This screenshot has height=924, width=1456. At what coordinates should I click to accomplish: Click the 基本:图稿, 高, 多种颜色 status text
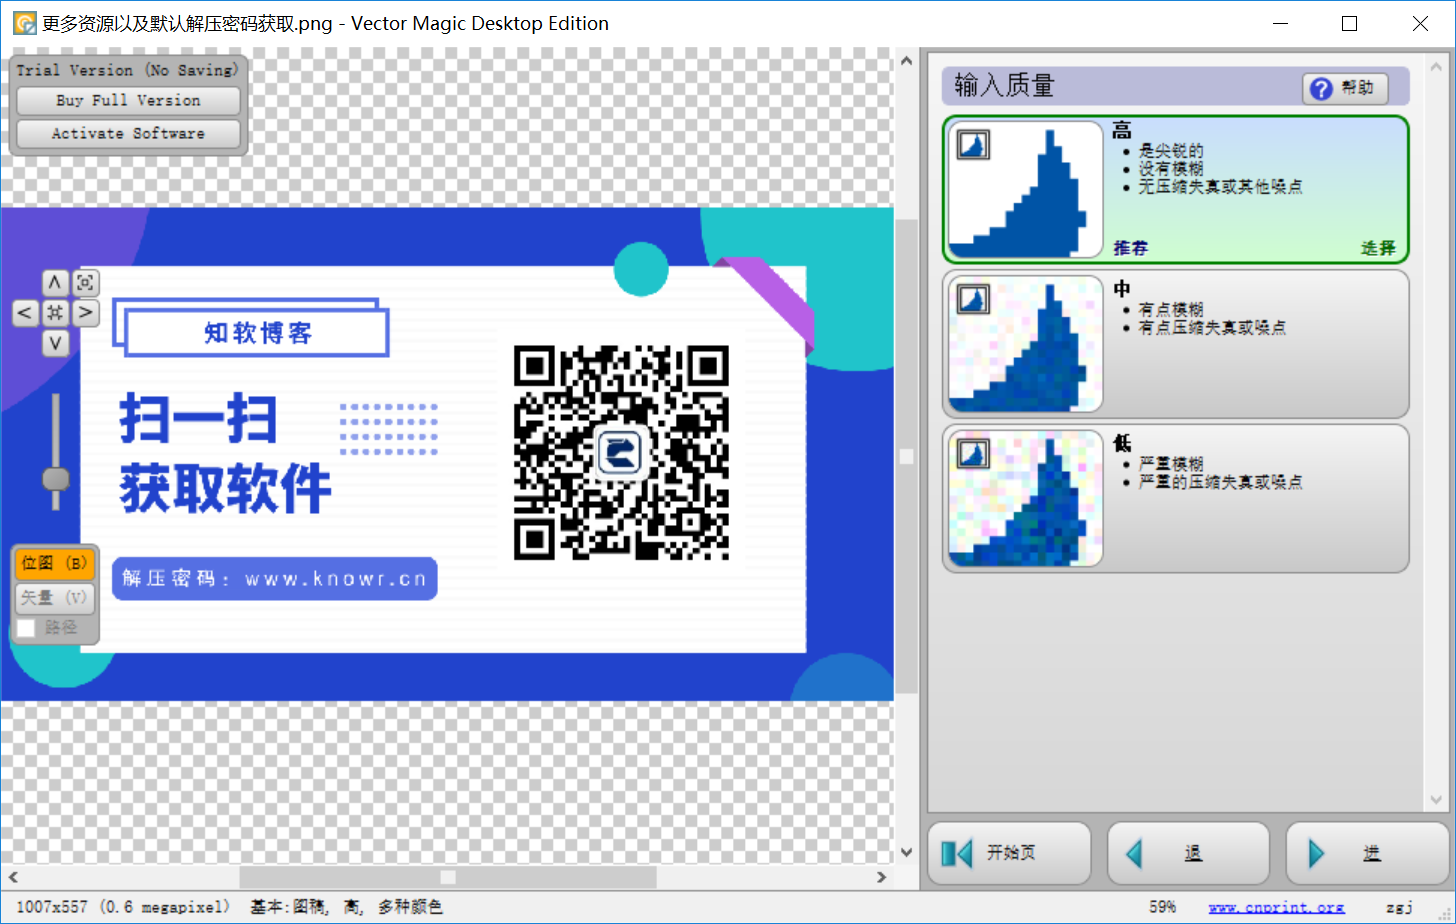click(x=346, y=907)
